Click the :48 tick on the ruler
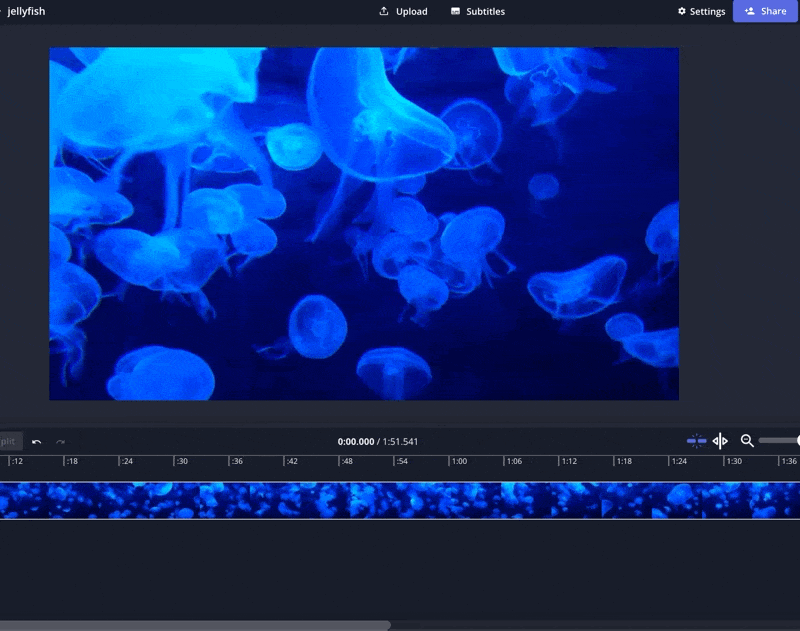The height and width of the screenshot is (631, 800). [x=346, y=462]
